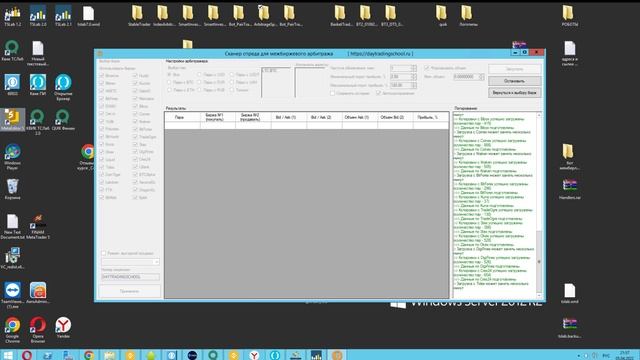Screen dimensions: 640x360
Task: Click the selected currencies list box
Action: click(x=276, y=82)
